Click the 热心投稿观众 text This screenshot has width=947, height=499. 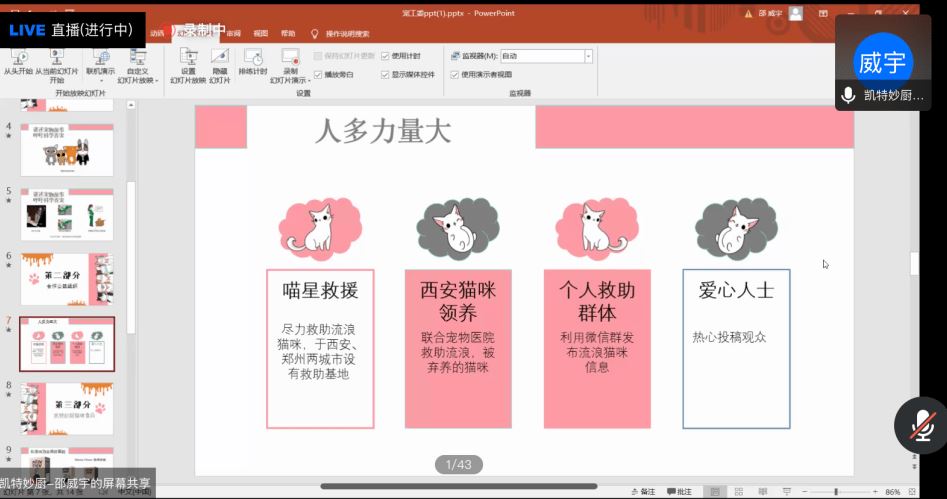coord(729,337)
